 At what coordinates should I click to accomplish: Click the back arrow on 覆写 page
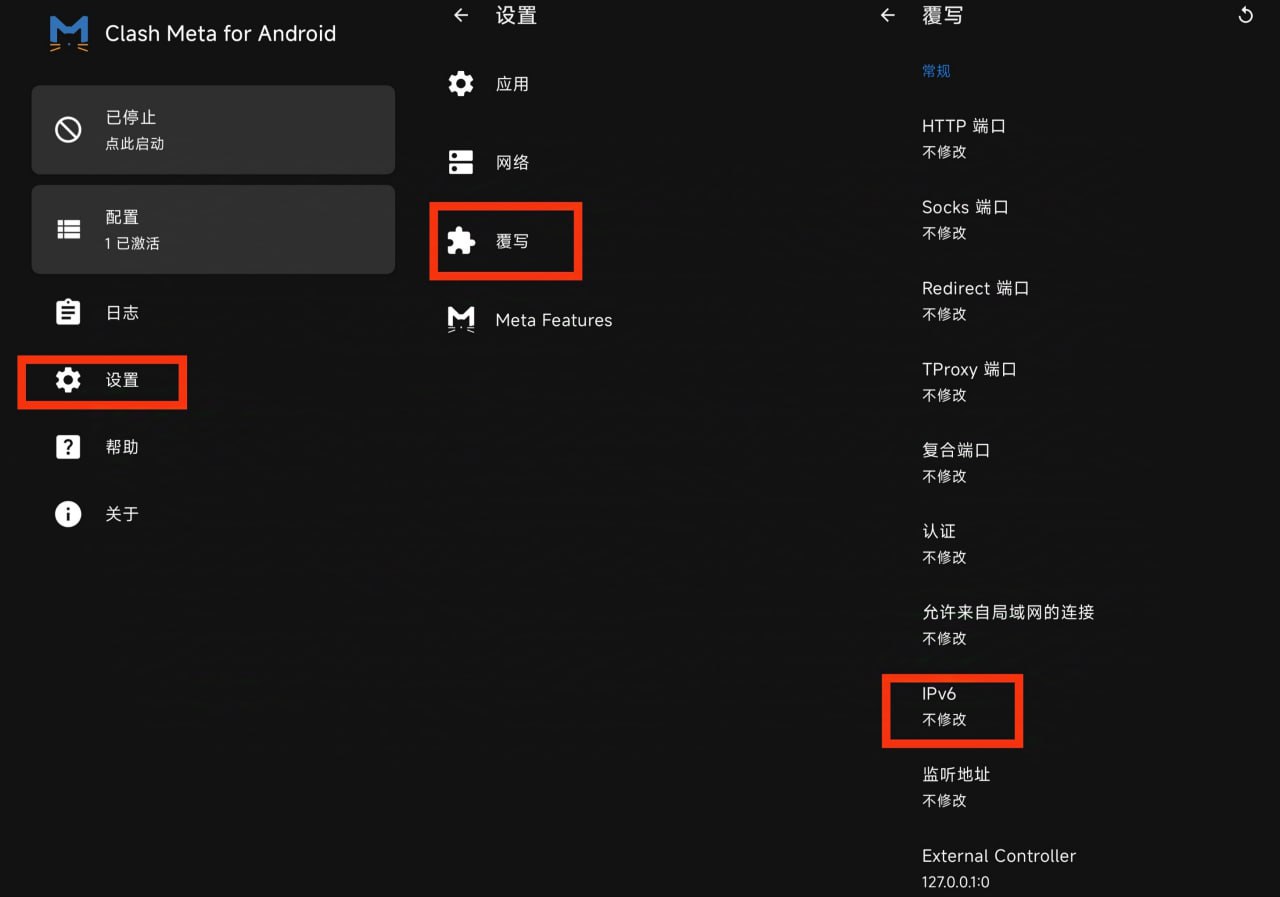pyautogui.click(x=887, y=15)
